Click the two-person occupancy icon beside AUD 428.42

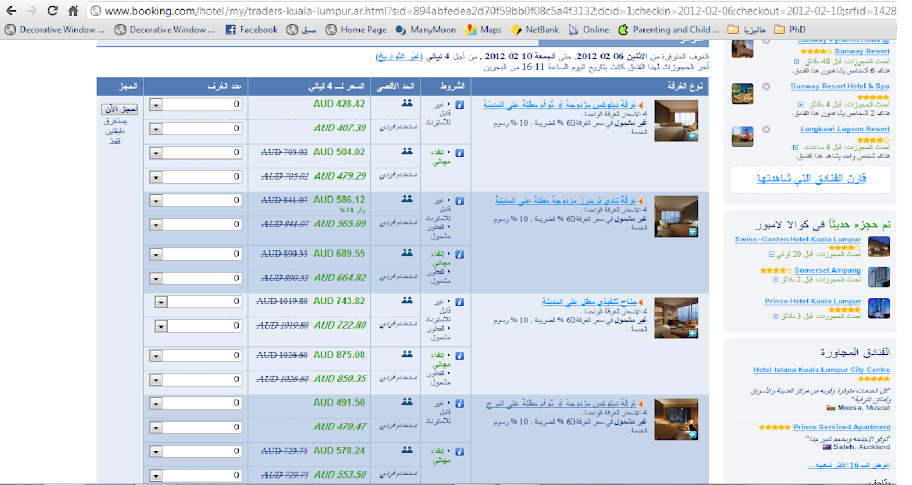407,103
